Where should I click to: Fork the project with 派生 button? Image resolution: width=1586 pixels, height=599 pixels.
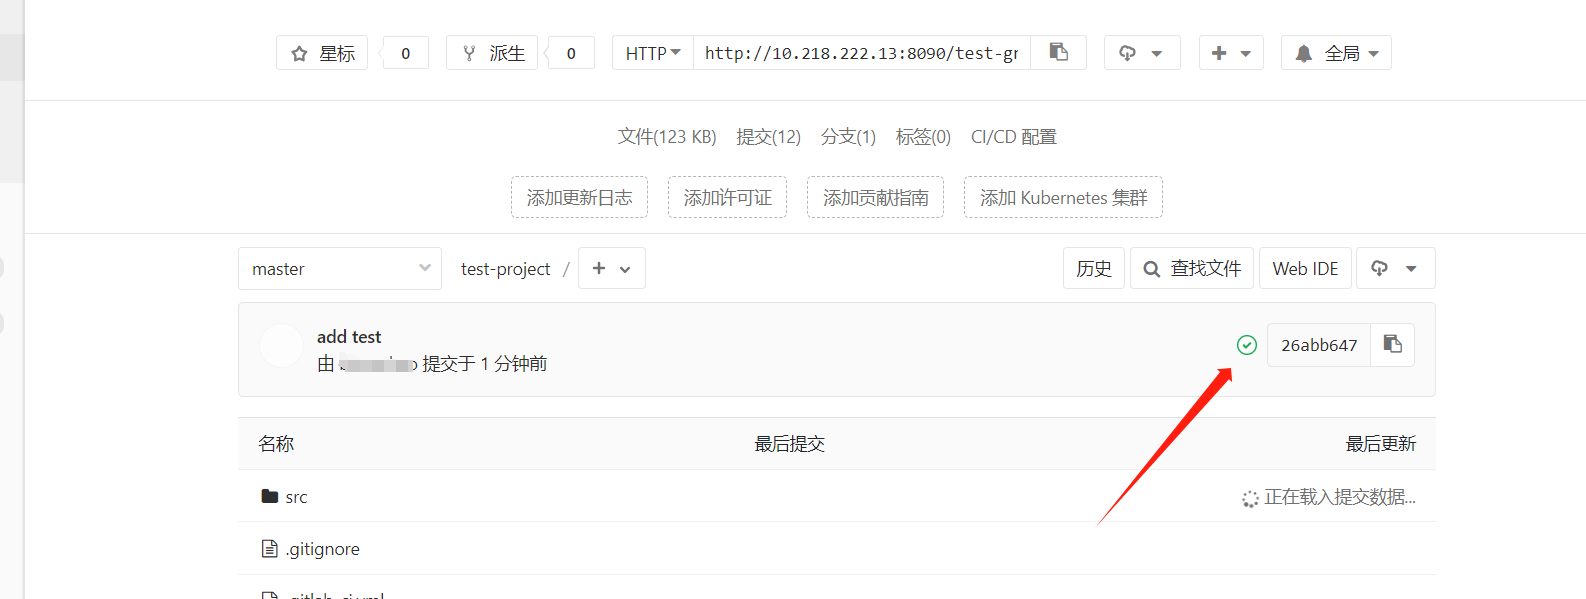(x=492, y=53)
